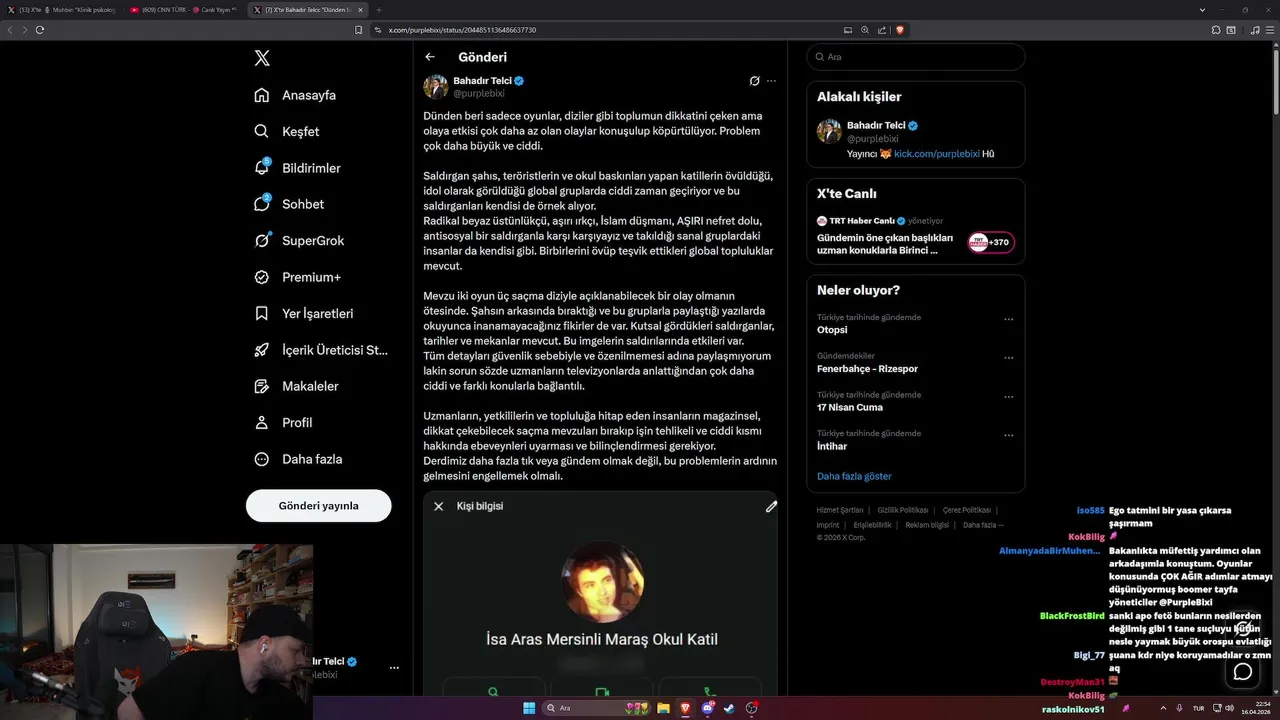
Task: Open Hizmet Şartları footer link
Action: [840, 510]
